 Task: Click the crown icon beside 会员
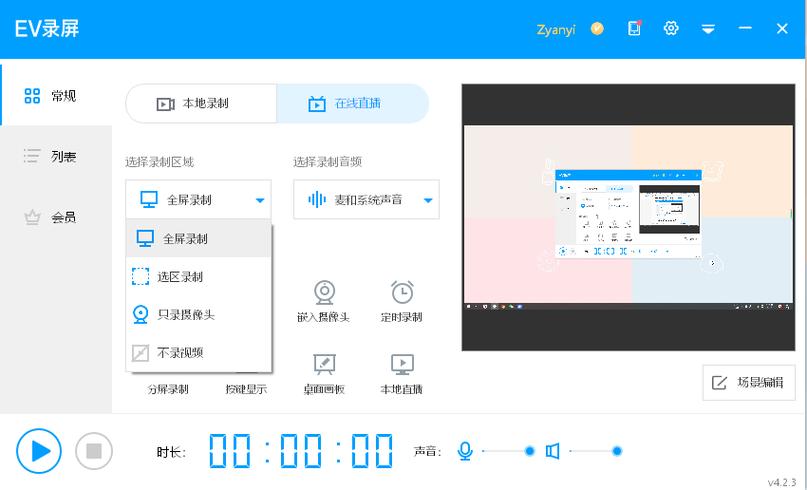tap(32, 217)
